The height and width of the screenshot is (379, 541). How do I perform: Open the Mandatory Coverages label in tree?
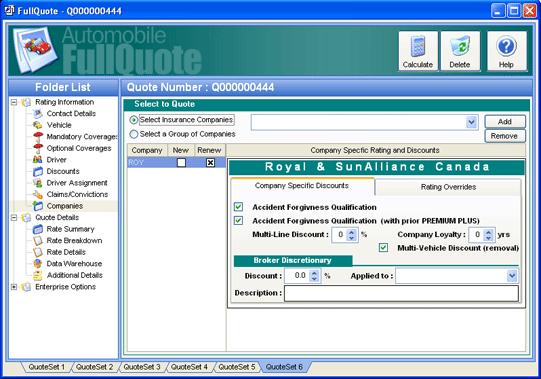click(x=82, y=137)
